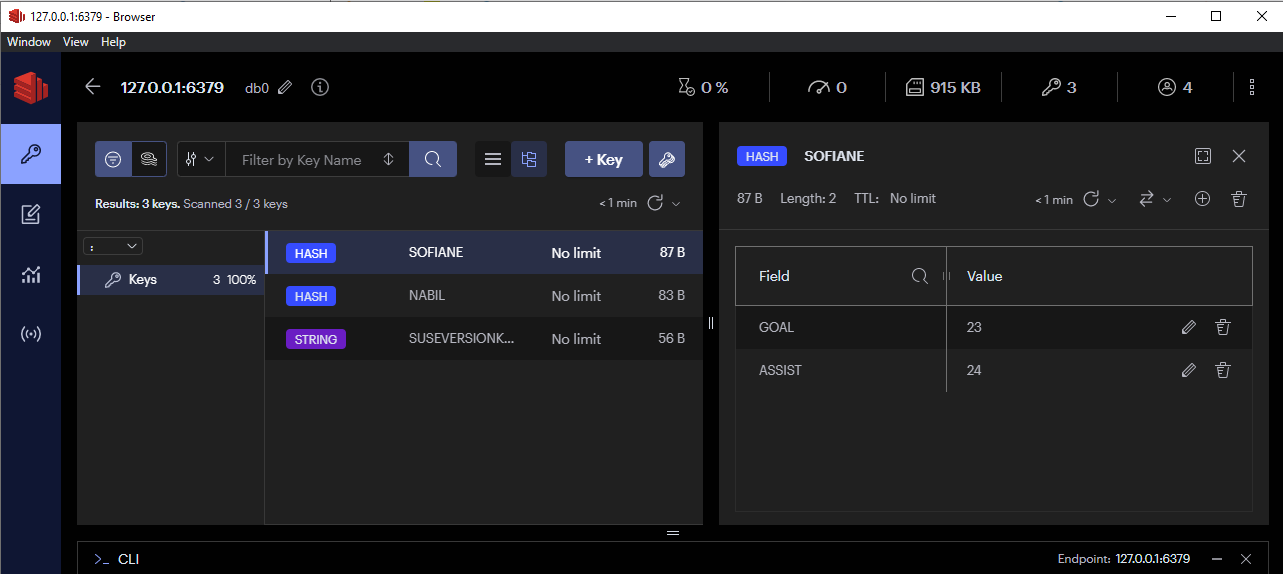The image size is (1283, 574).
Task: Switch to tree view of keys
Action: 529,159
